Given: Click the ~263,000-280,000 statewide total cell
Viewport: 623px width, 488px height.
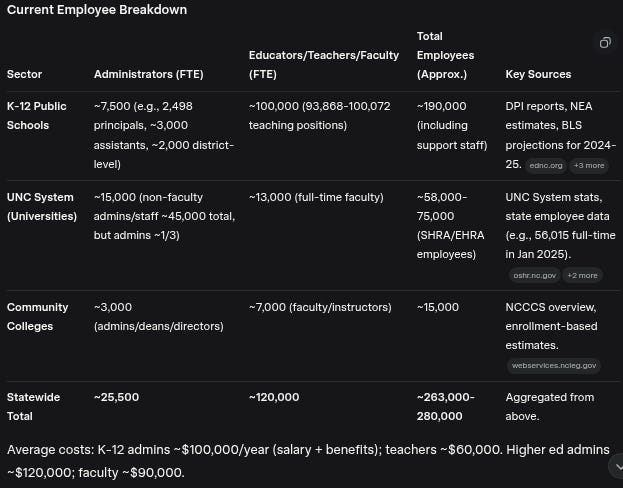Looking at the screenshot, I should coord(445,407).
